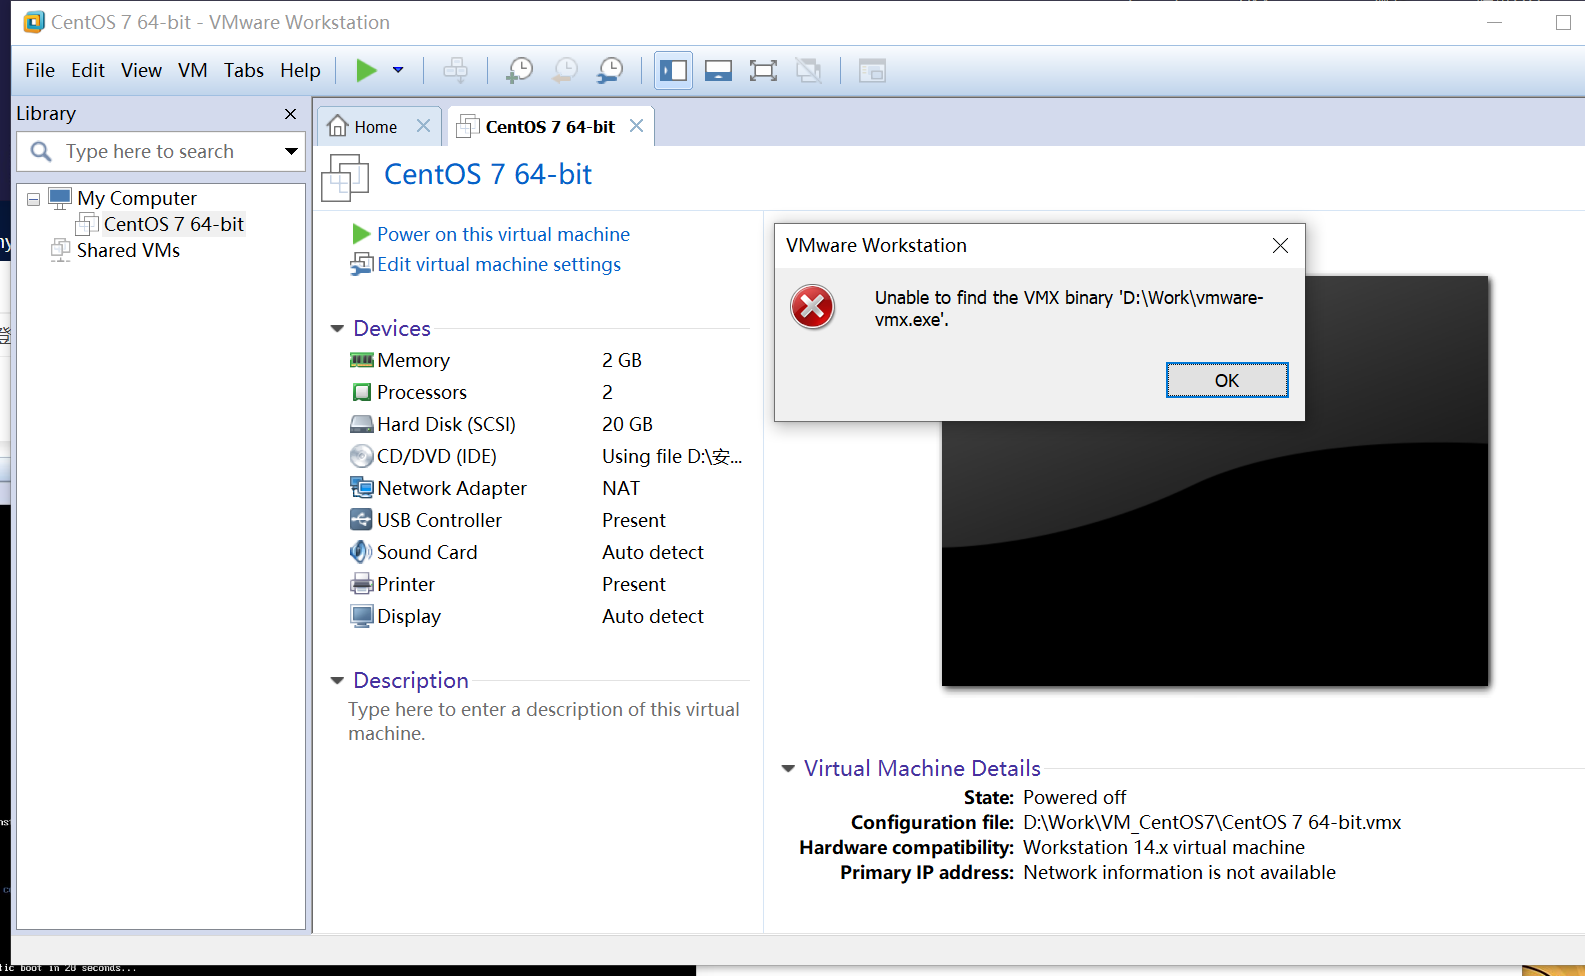This screenshot has height=976, width=1585.
Task: Collapse the Description section
Action: pyautogui.click(x=337, y=681)
